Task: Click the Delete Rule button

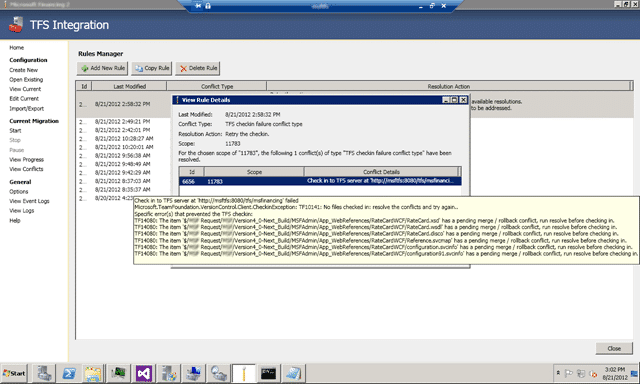Action: click(198, 68)
